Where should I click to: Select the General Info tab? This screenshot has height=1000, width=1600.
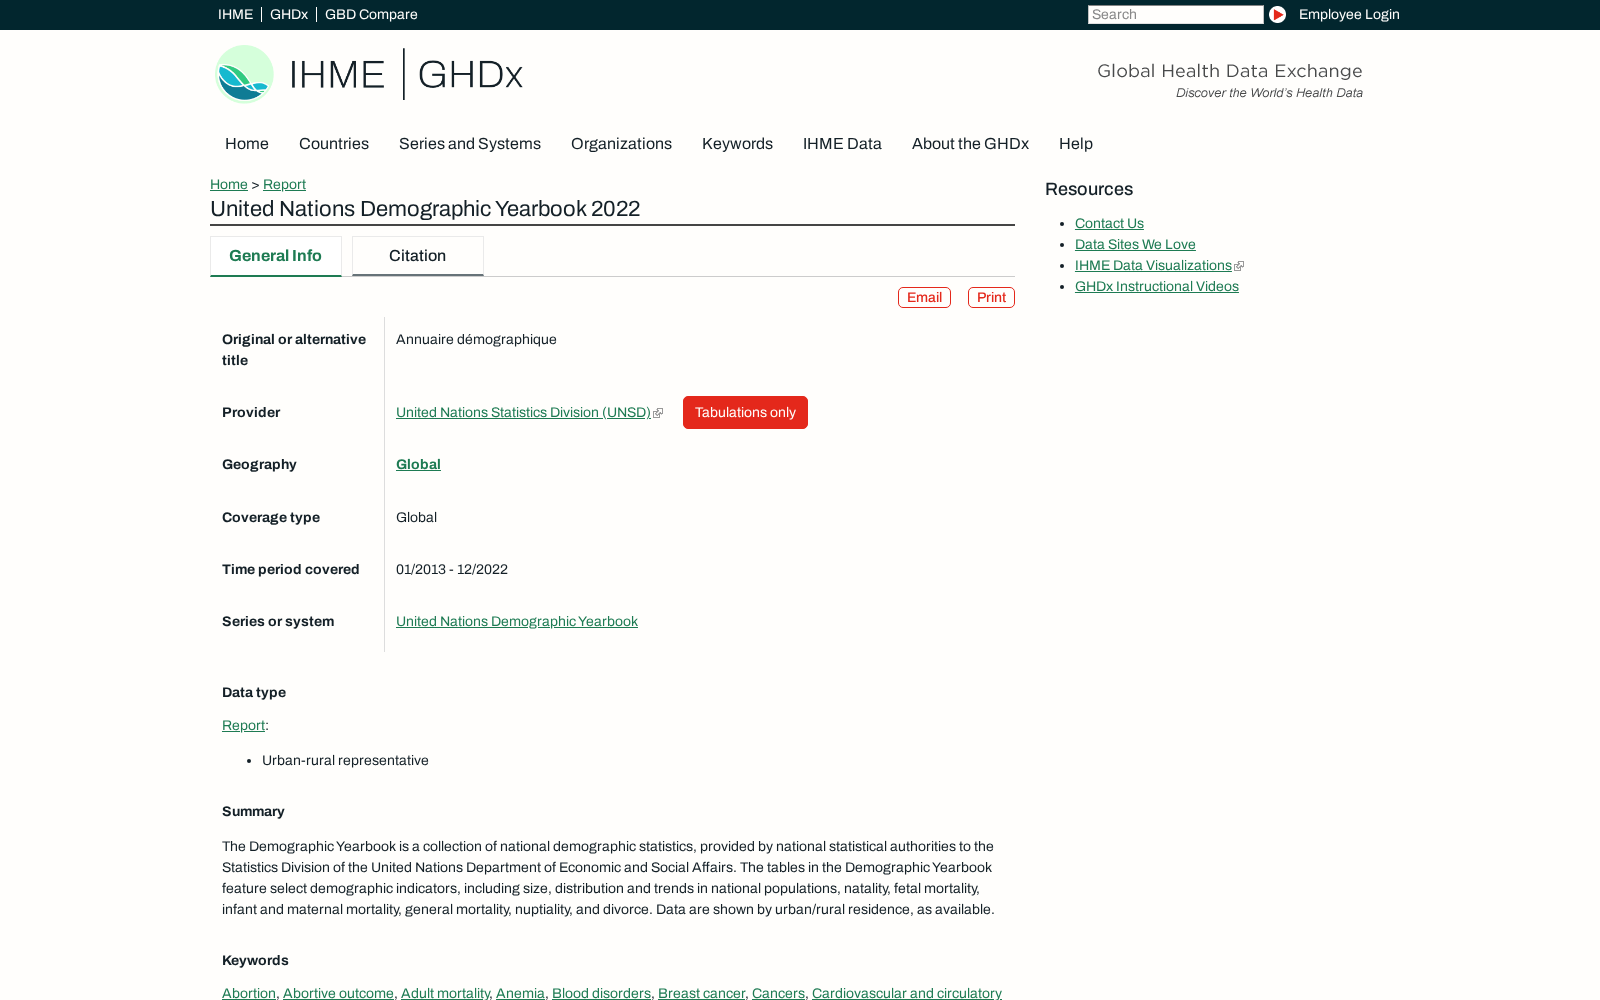click(x=275, y=256)
